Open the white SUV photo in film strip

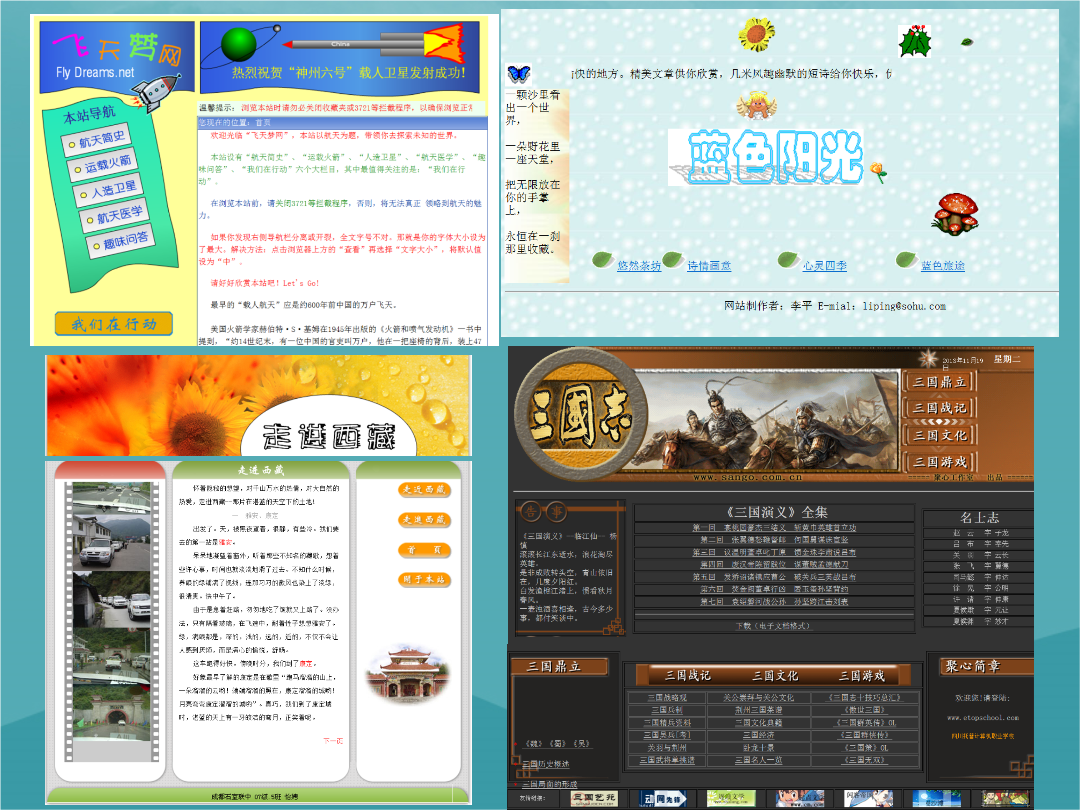click(x=112, y=541)
